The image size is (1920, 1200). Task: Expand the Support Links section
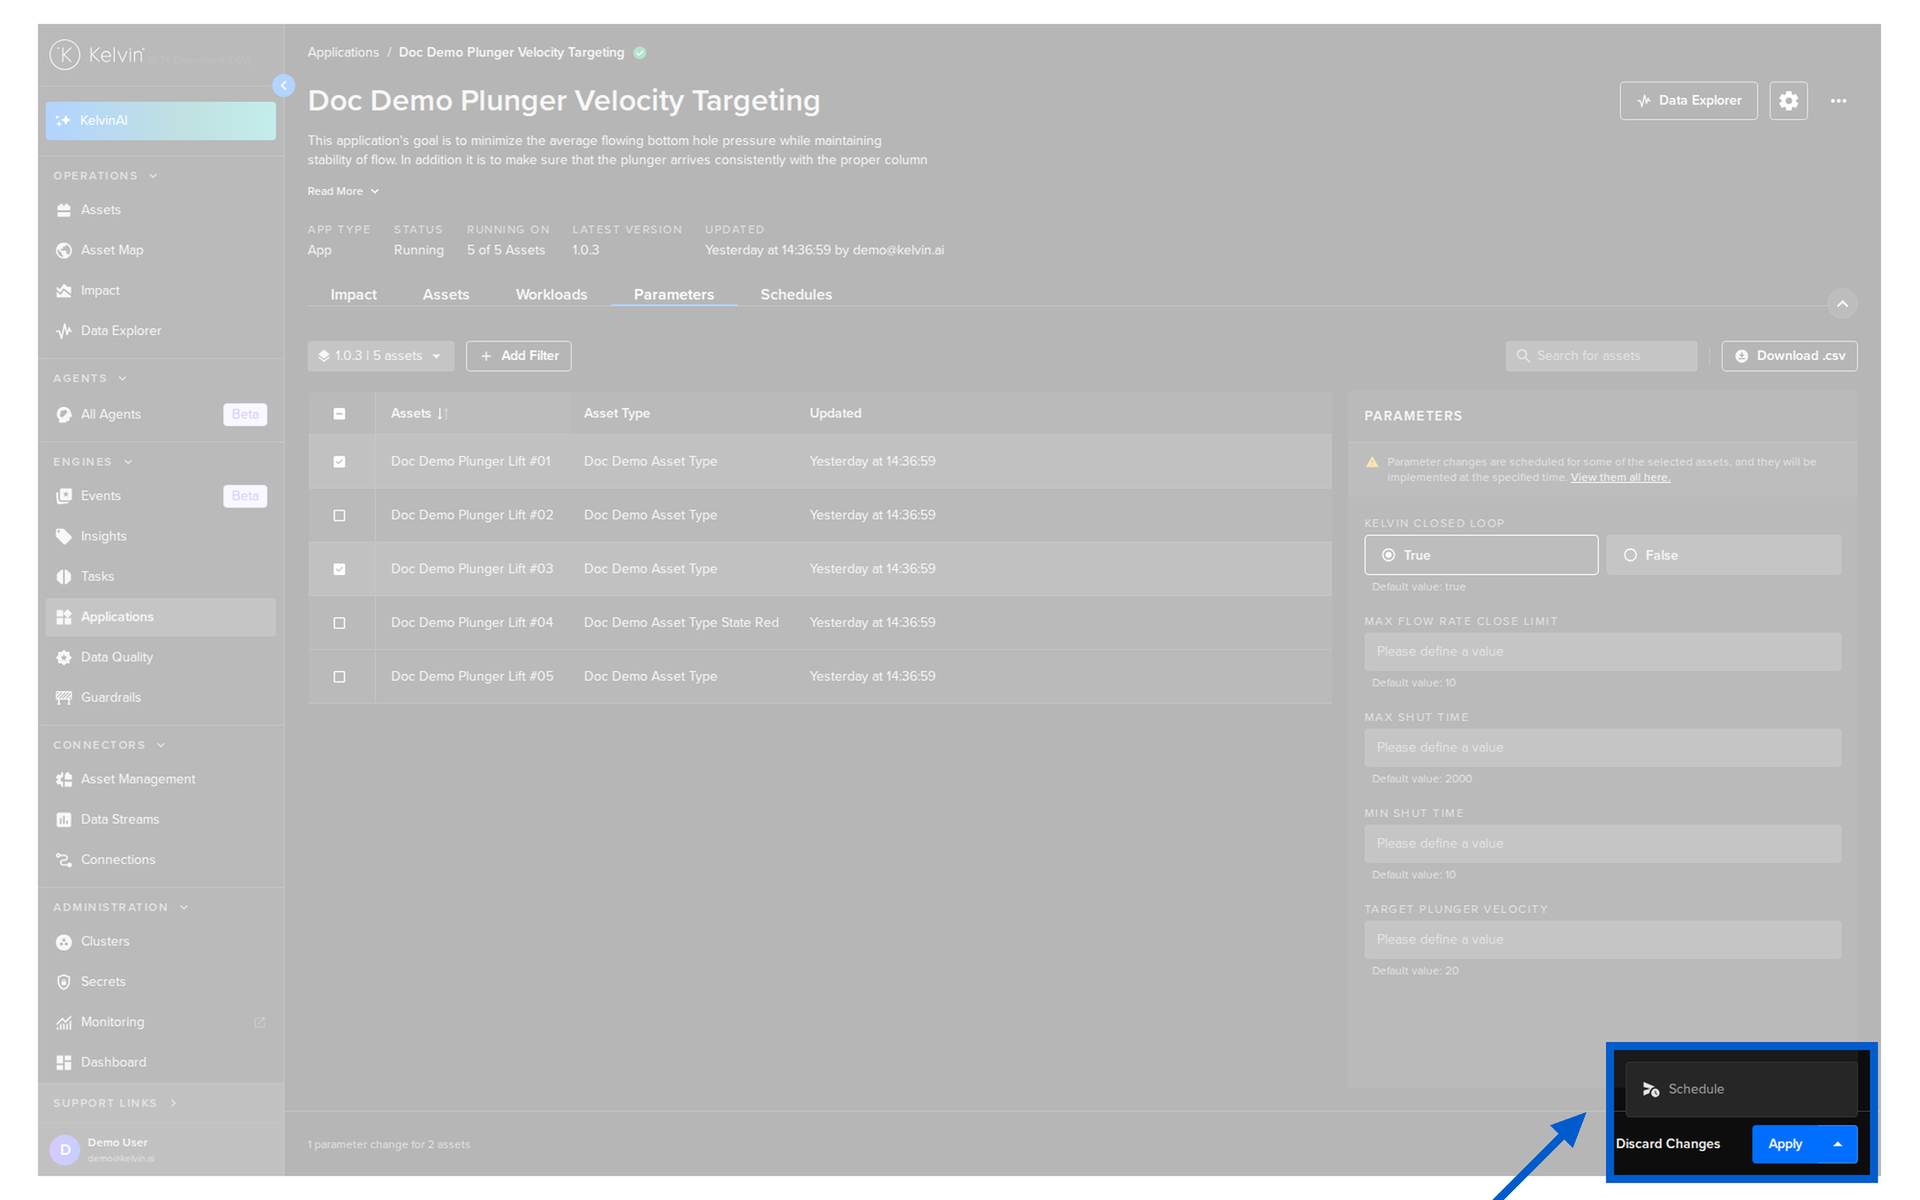pos(173,1103)
